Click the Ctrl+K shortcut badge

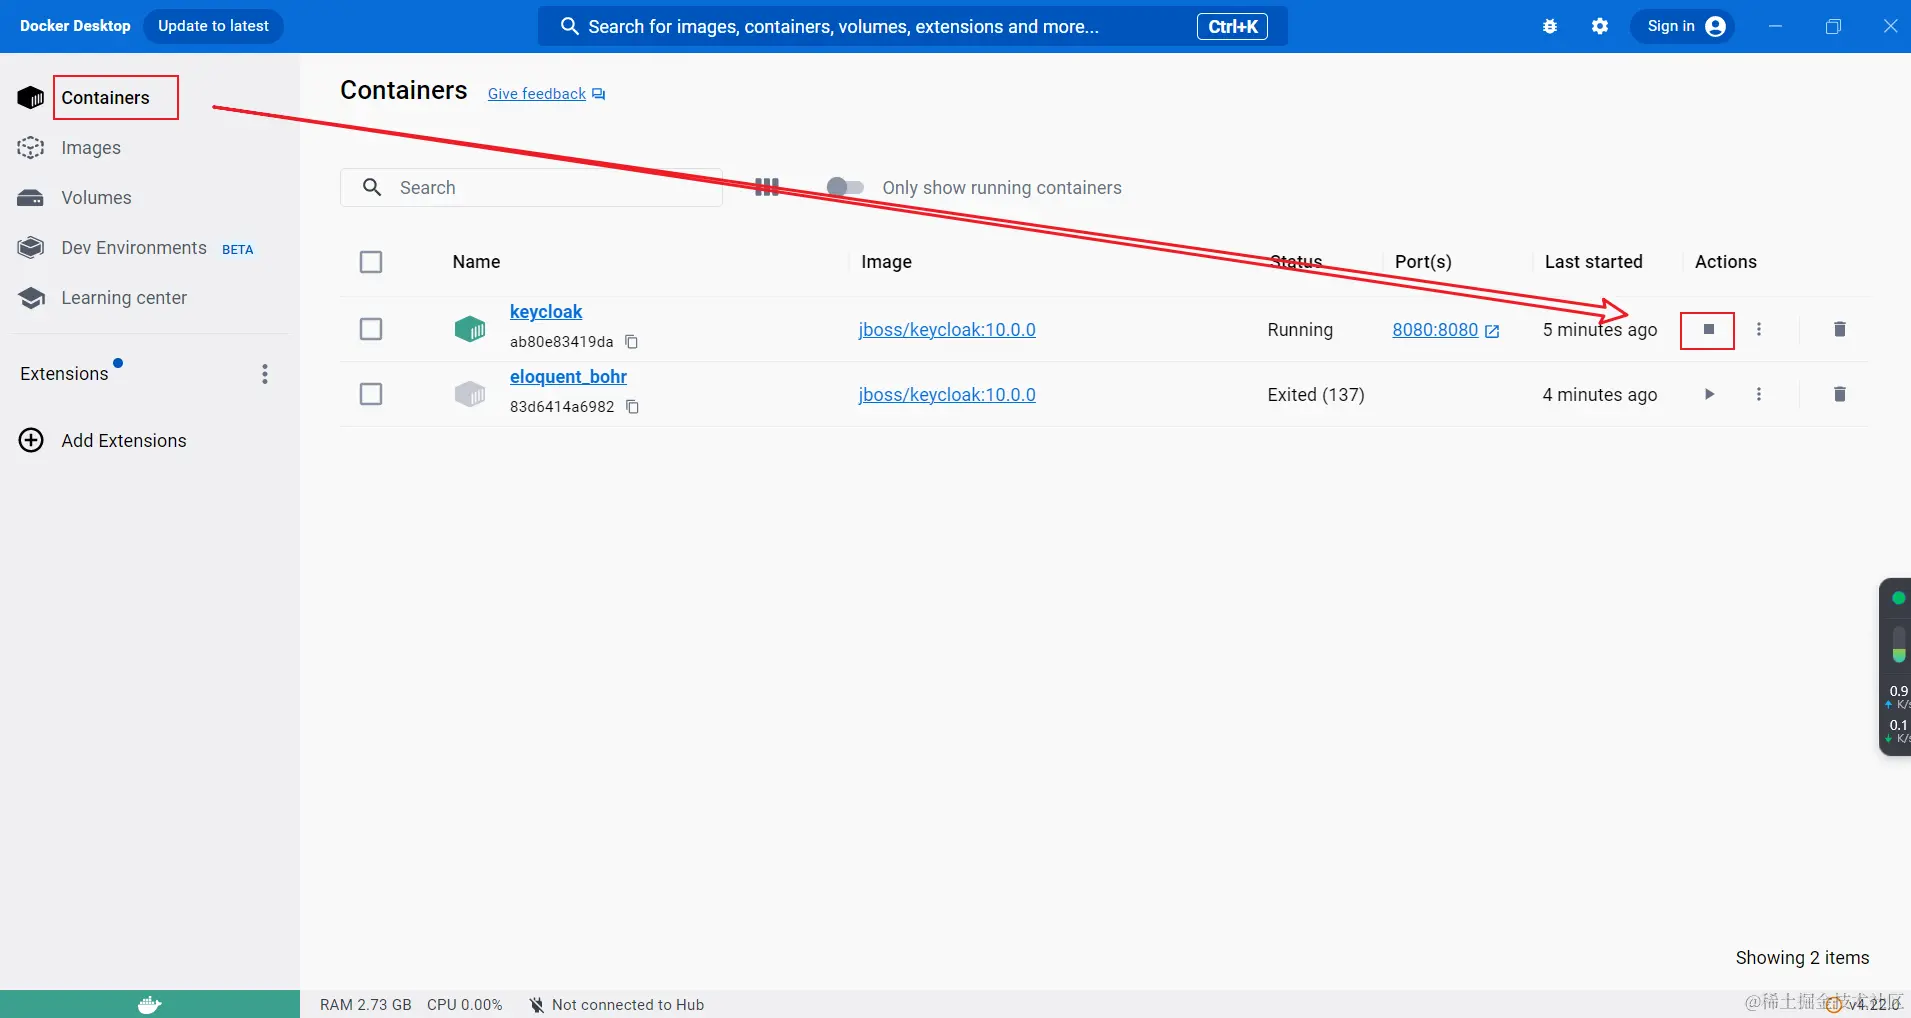pos(1232,27)
